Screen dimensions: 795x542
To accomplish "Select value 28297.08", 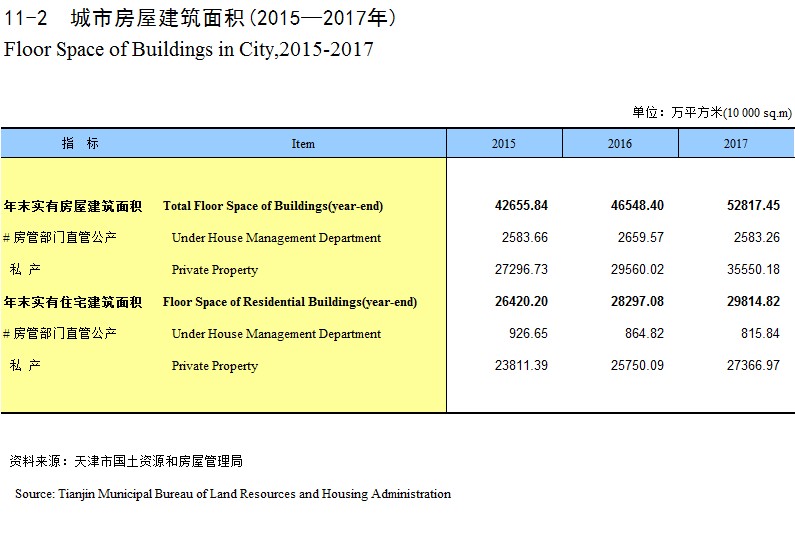I will pyautogui.click(x=637, y=301).
